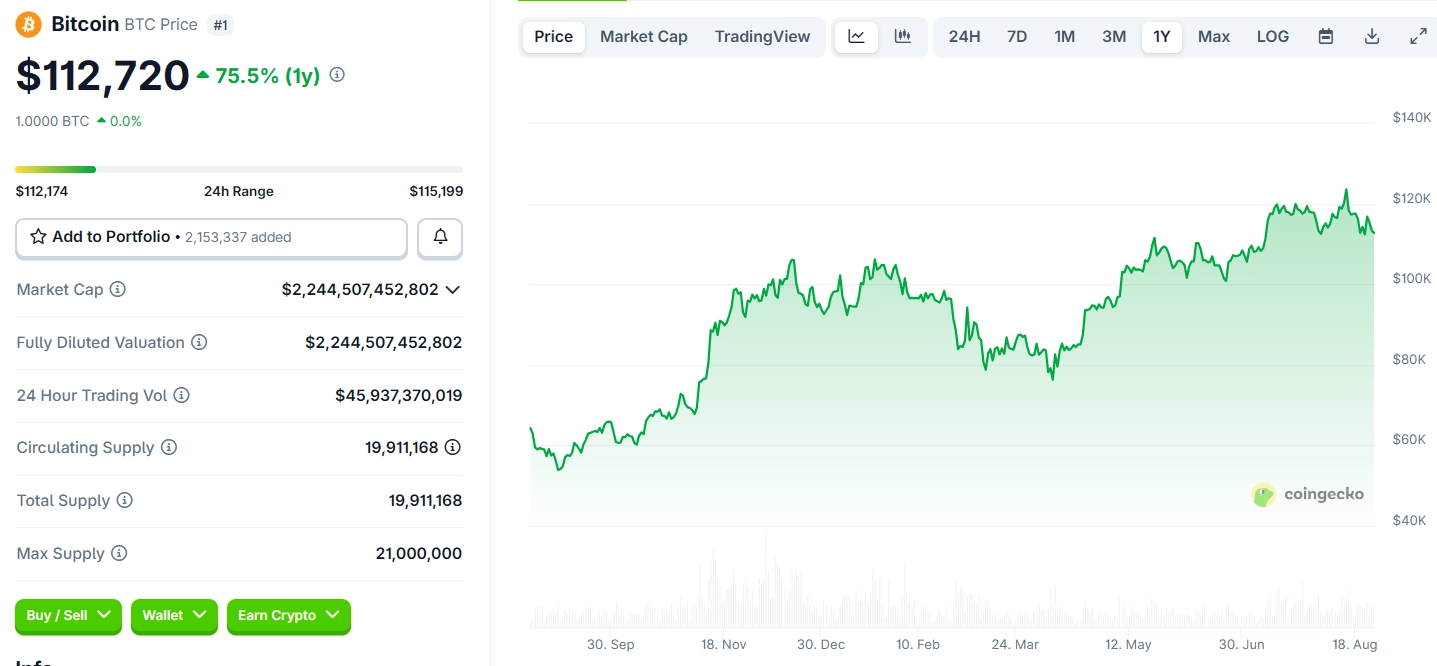Expand chart to fullscreen
The image size is (1437, 666).
[x=1418, y=37]
